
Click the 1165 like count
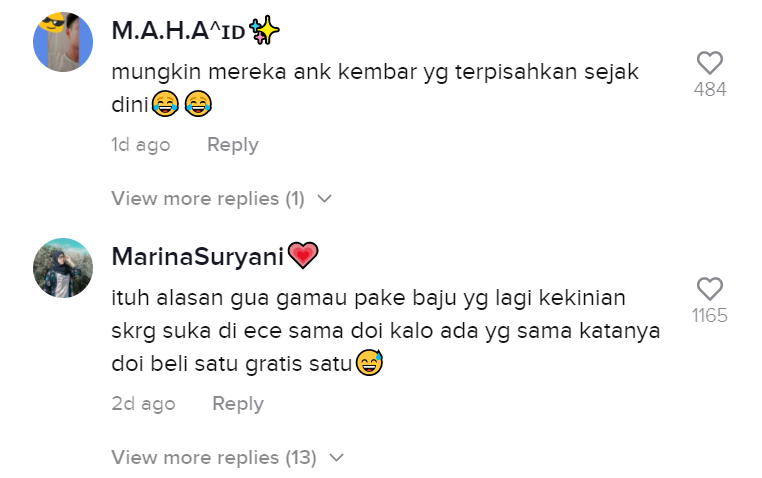[710, 316]
